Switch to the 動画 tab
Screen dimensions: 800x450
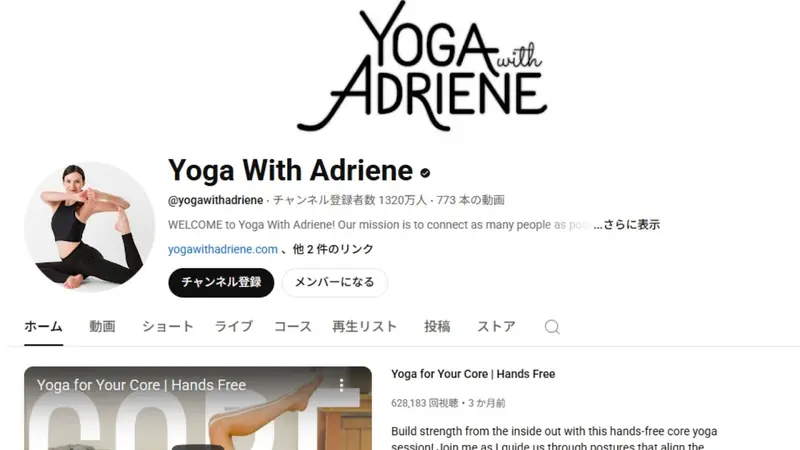tap(102, 327)
